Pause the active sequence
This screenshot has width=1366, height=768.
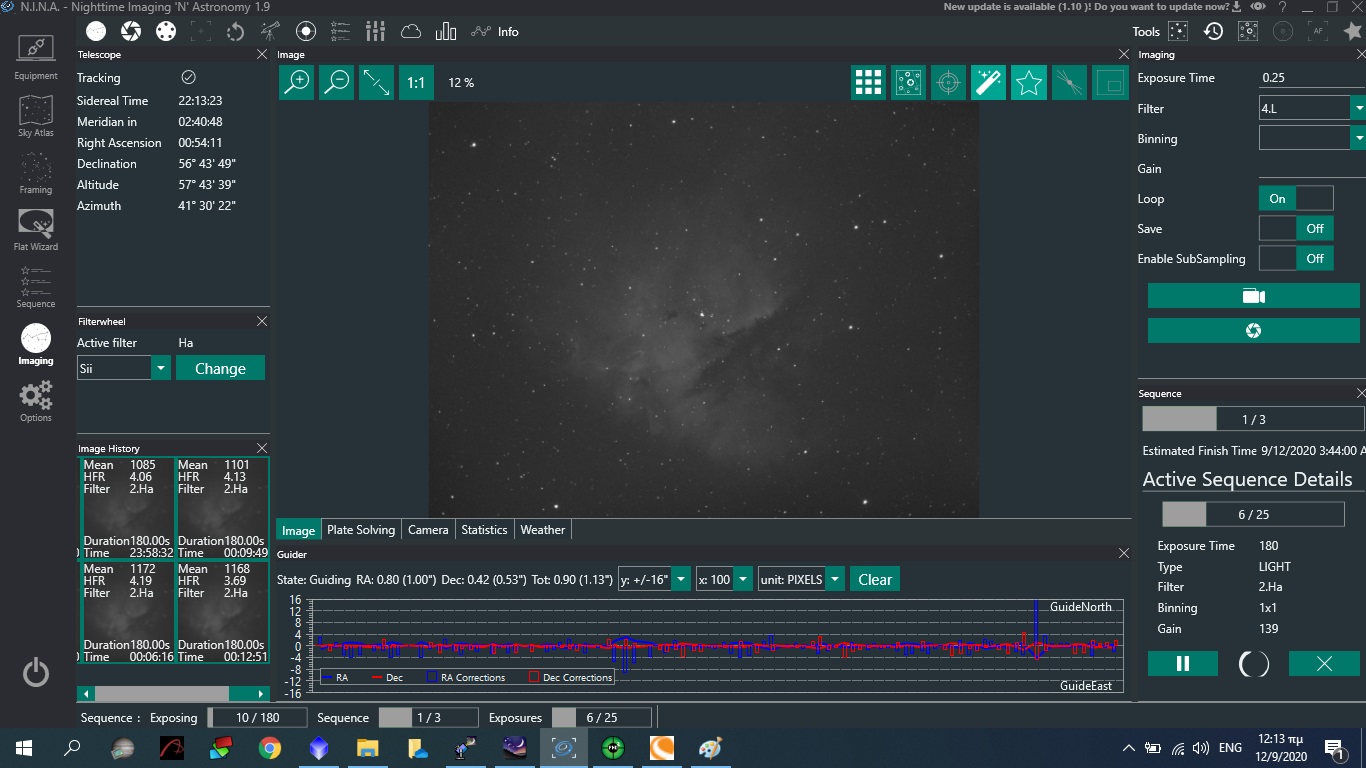pyautogui.click(x=1183, y=663)
